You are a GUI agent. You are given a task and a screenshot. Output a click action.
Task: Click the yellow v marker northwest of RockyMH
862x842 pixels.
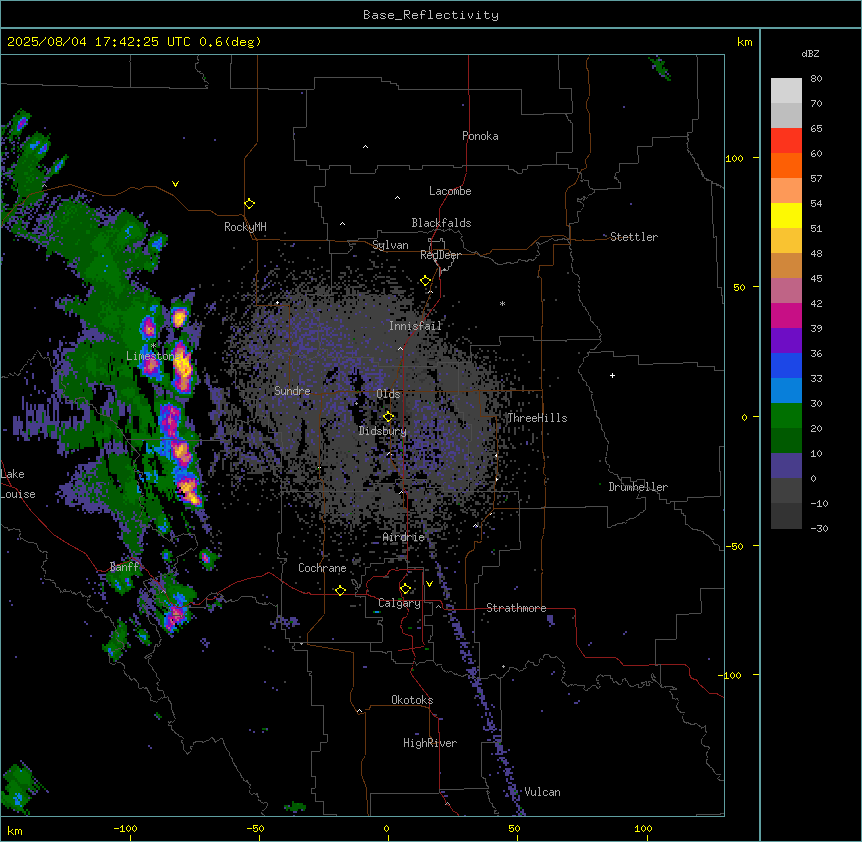(175, 184)
